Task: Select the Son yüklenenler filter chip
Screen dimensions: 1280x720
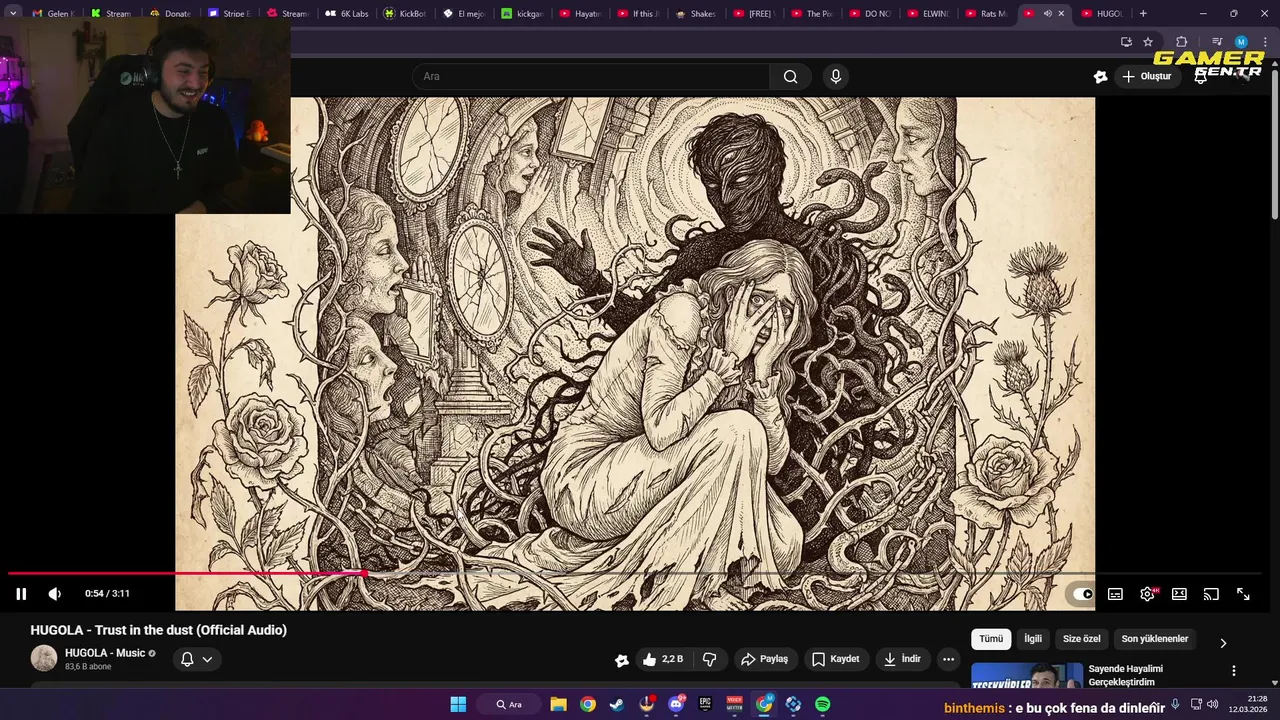Action: [1155, 639]
